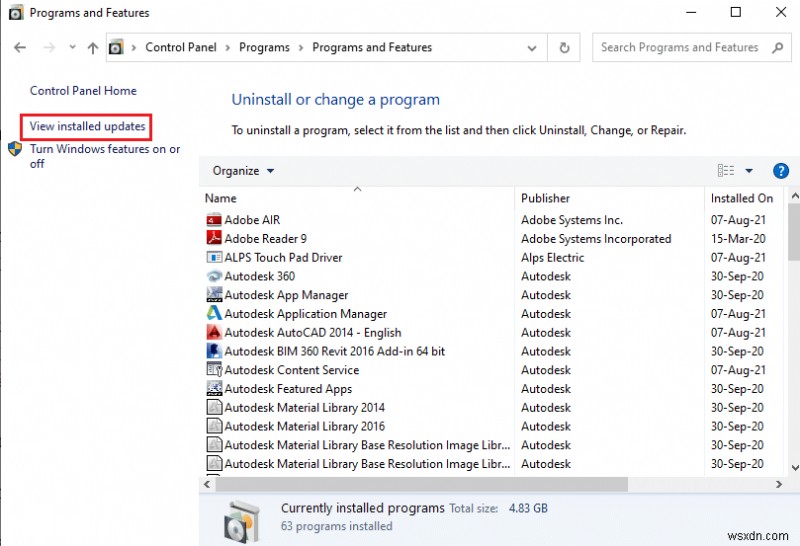Select Autodesk Material Library 2014 entry

click(x=305, y=408)
